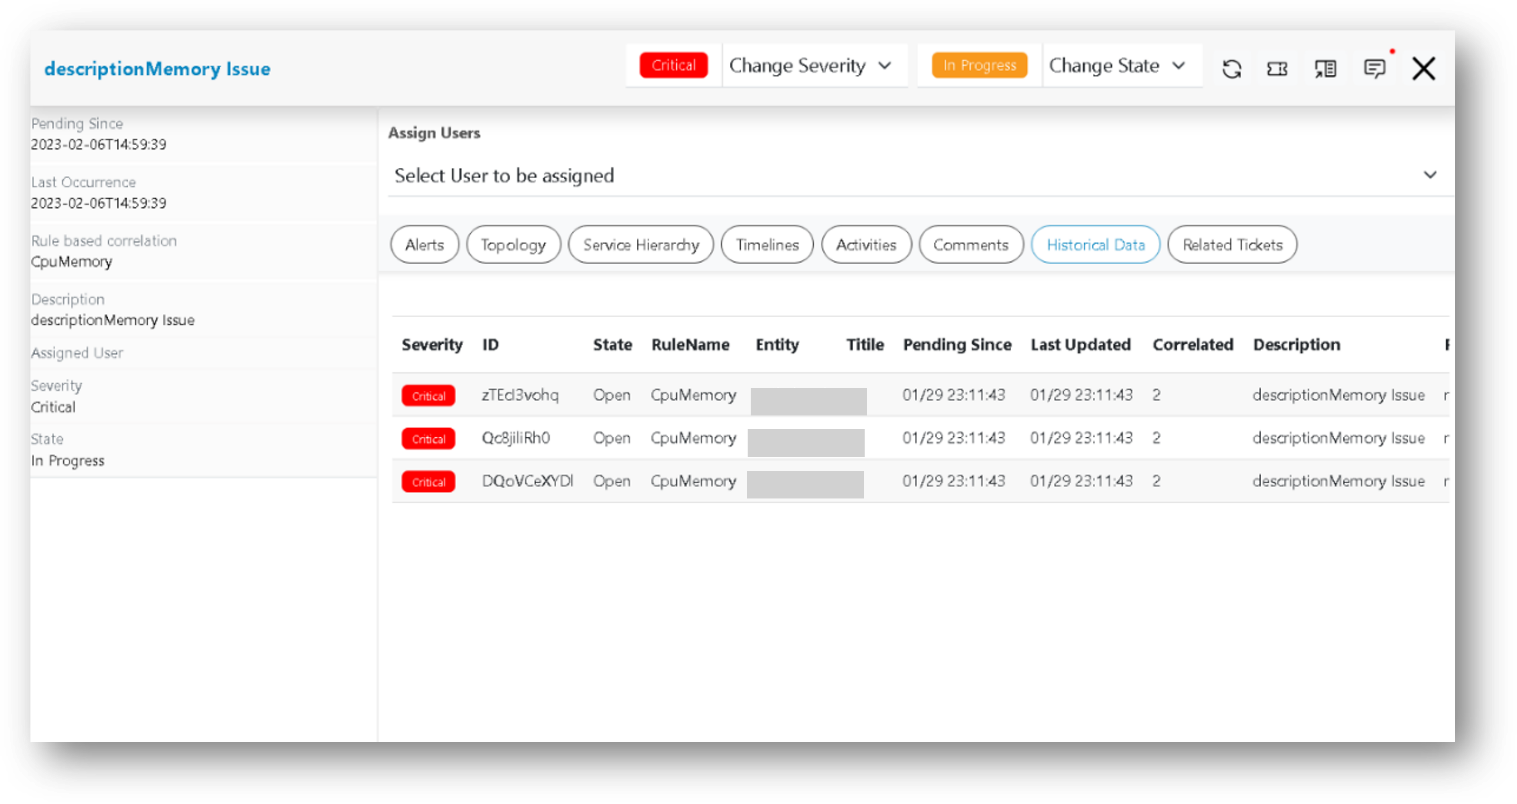Click the Description column header
The image size is (1517, 804).
coord(1296,344)
